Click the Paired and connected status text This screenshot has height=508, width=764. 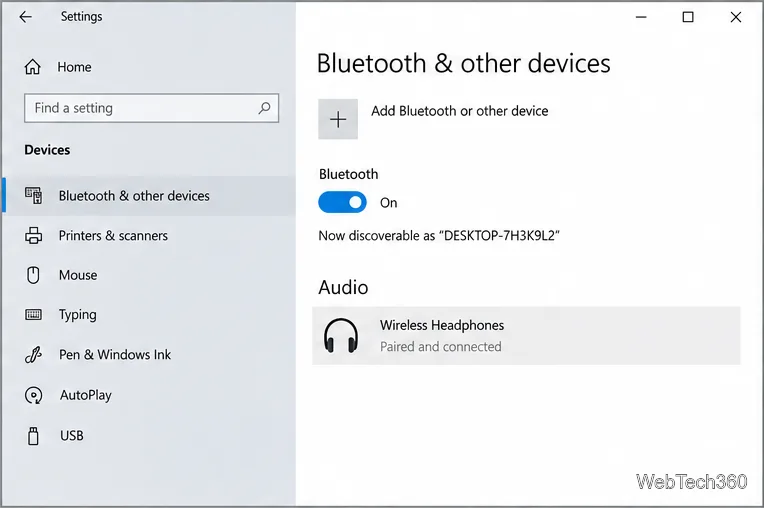pyautogui.click(x=440, y=347)
